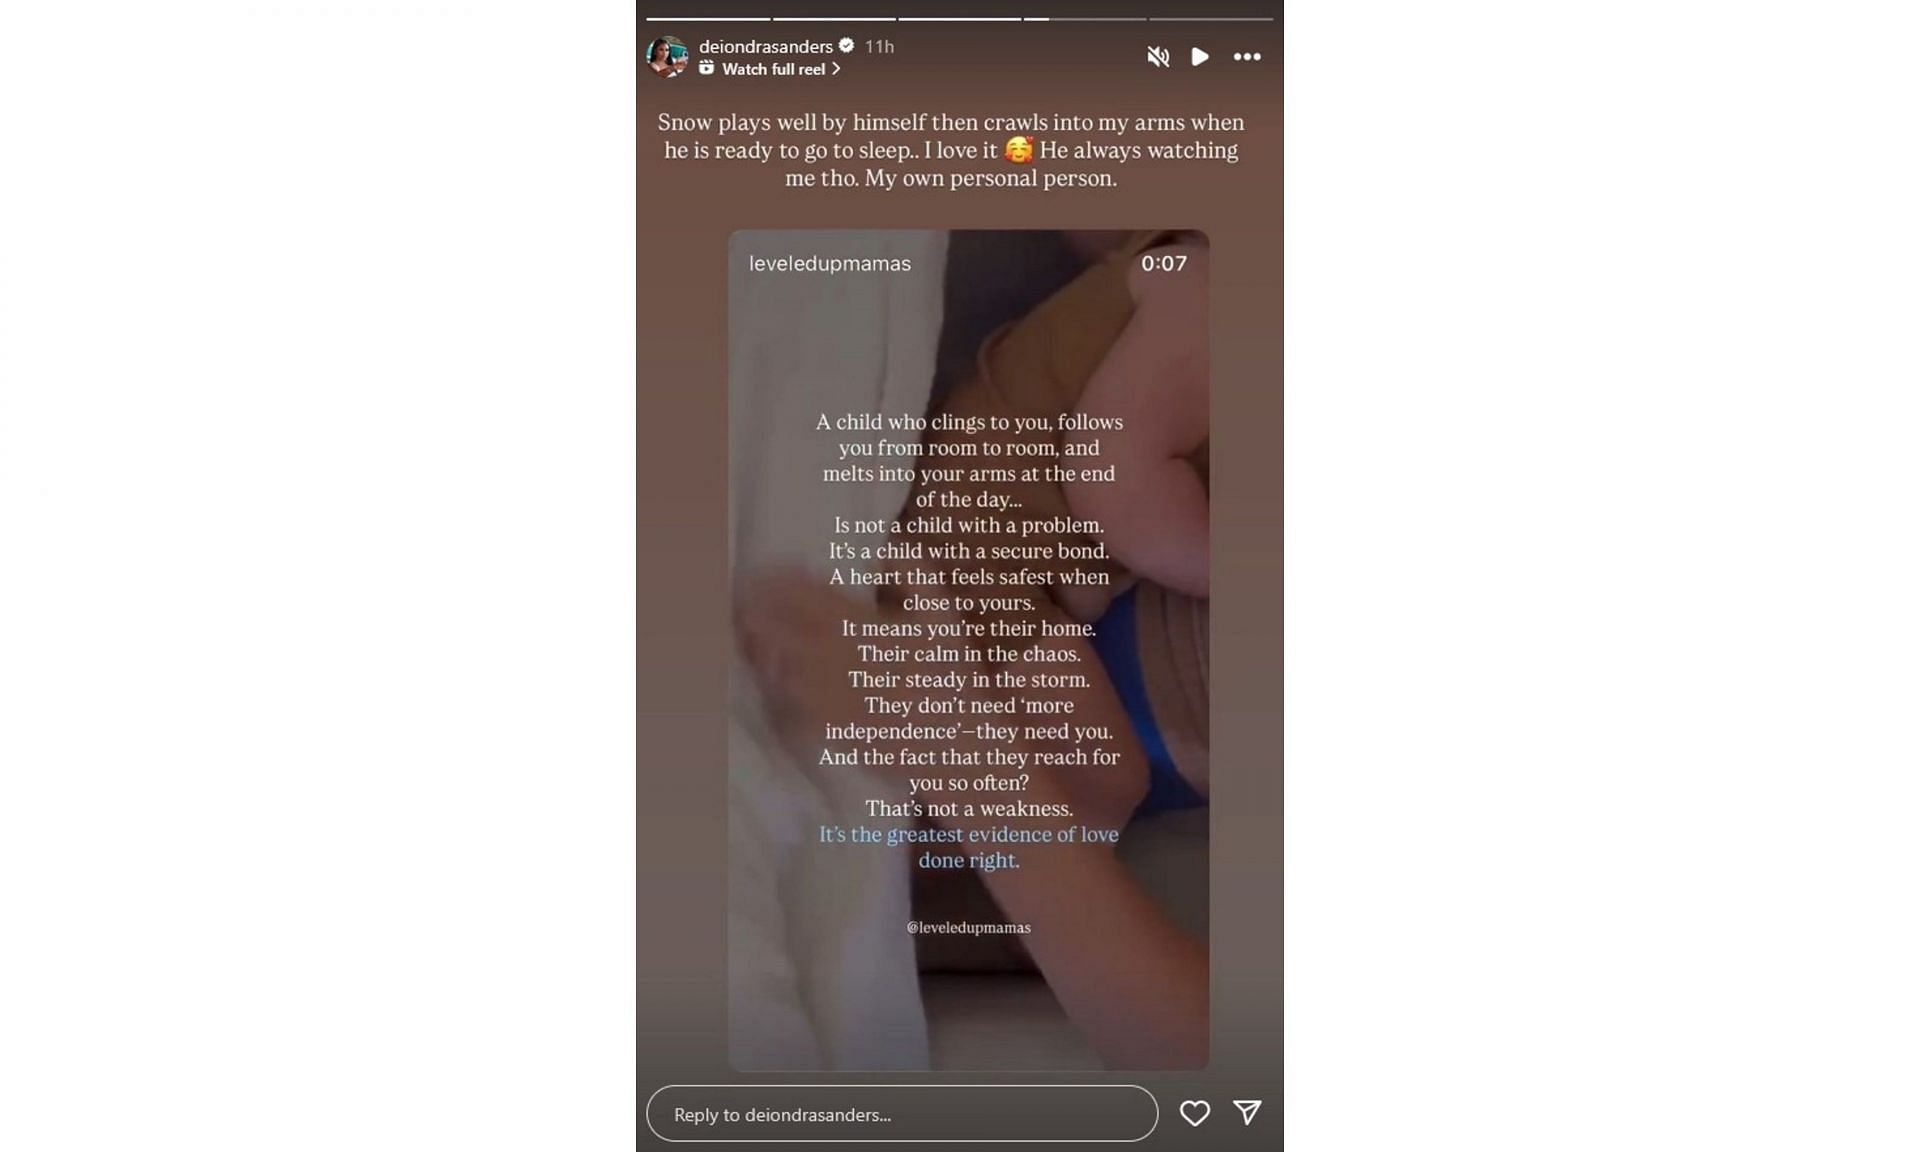
Task: Play the paused story
Action: (1200, 57)
